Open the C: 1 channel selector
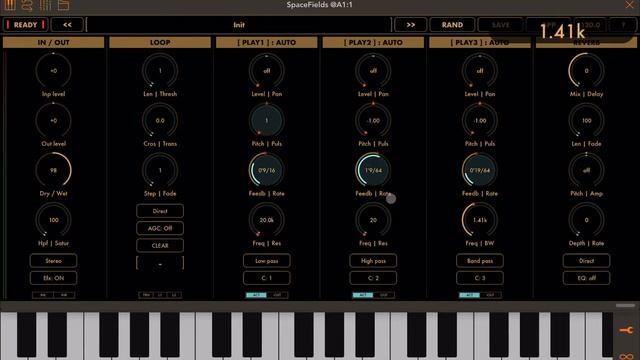 point(267,278)
